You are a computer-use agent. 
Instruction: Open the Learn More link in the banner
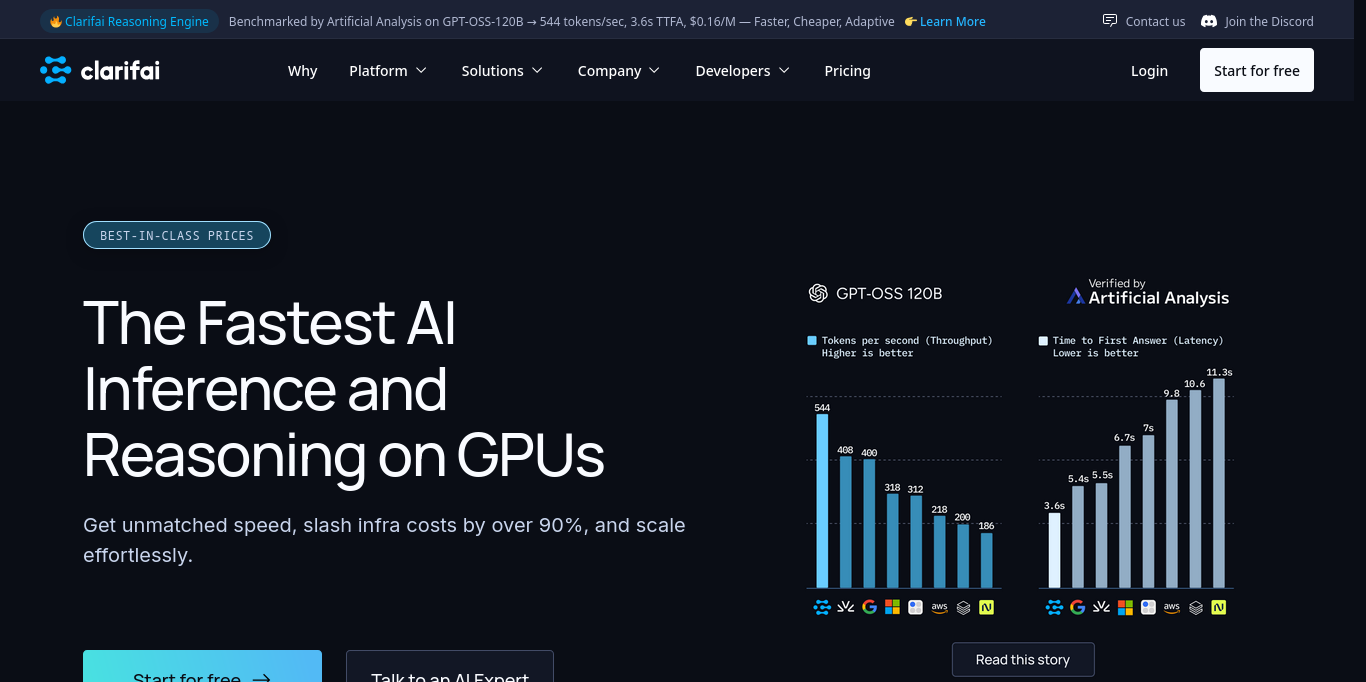coord(951,21)
